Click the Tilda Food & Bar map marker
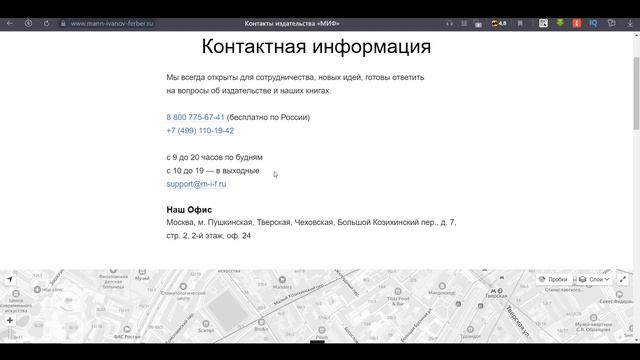 pyautogui.click(x=398, y=296)
